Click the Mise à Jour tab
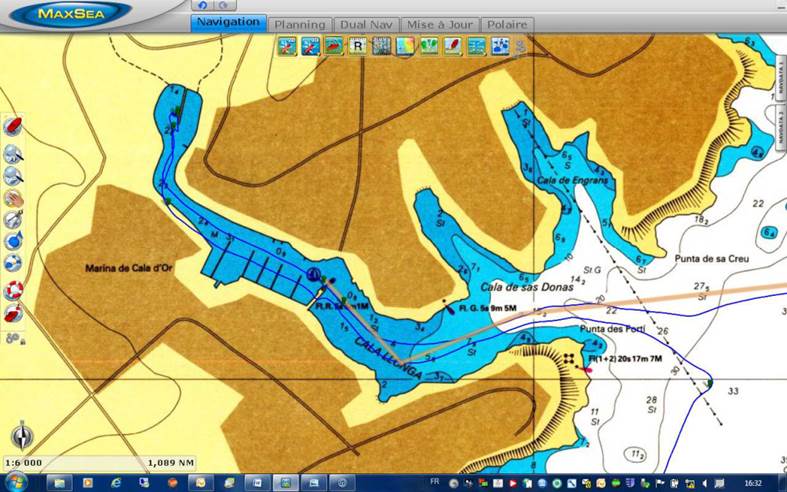 coord(439,24)
